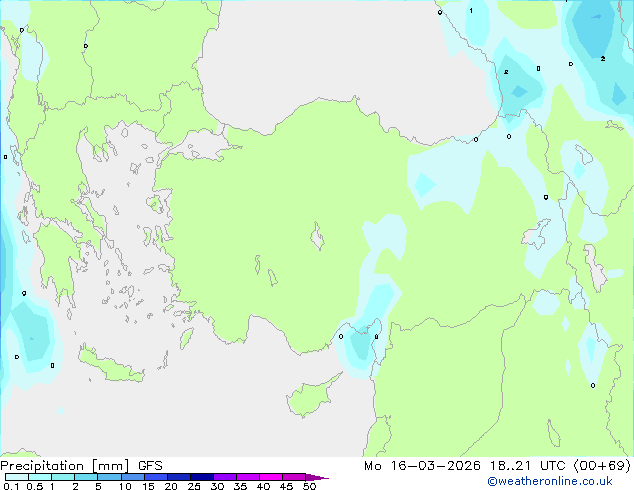
Task: Pick the 40–45 mm magenta legend swatch
Action: point(271,477)
